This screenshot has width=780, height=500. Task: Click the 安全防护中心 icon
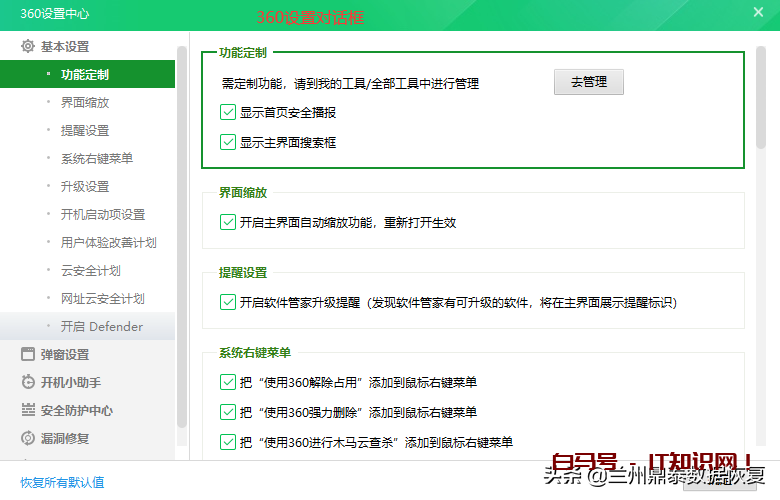pos(28,410)
